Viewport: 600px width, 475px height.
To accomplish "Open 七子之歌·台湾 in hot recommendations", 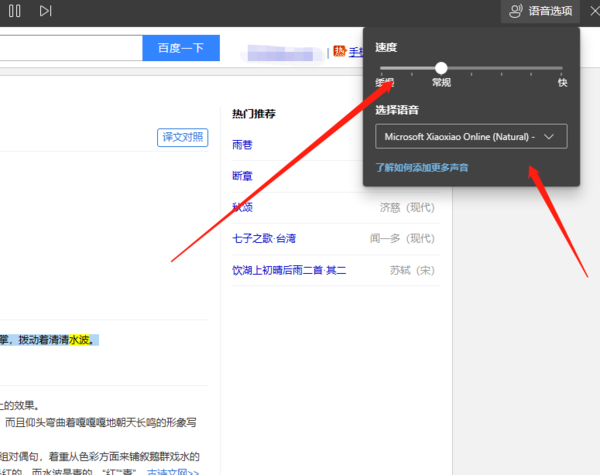I will [264, 238].
